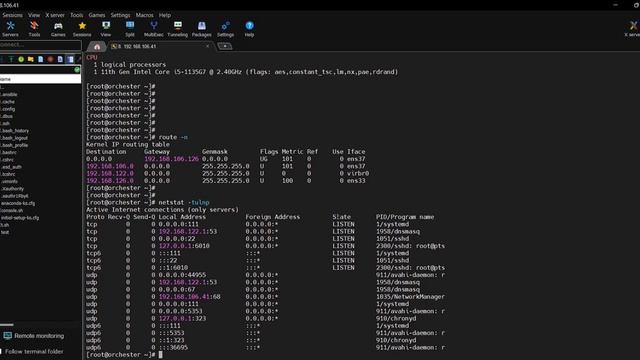This screenshot has width=640, height=360.
Task: Open the Tools menu
Action: coord(76,15)
